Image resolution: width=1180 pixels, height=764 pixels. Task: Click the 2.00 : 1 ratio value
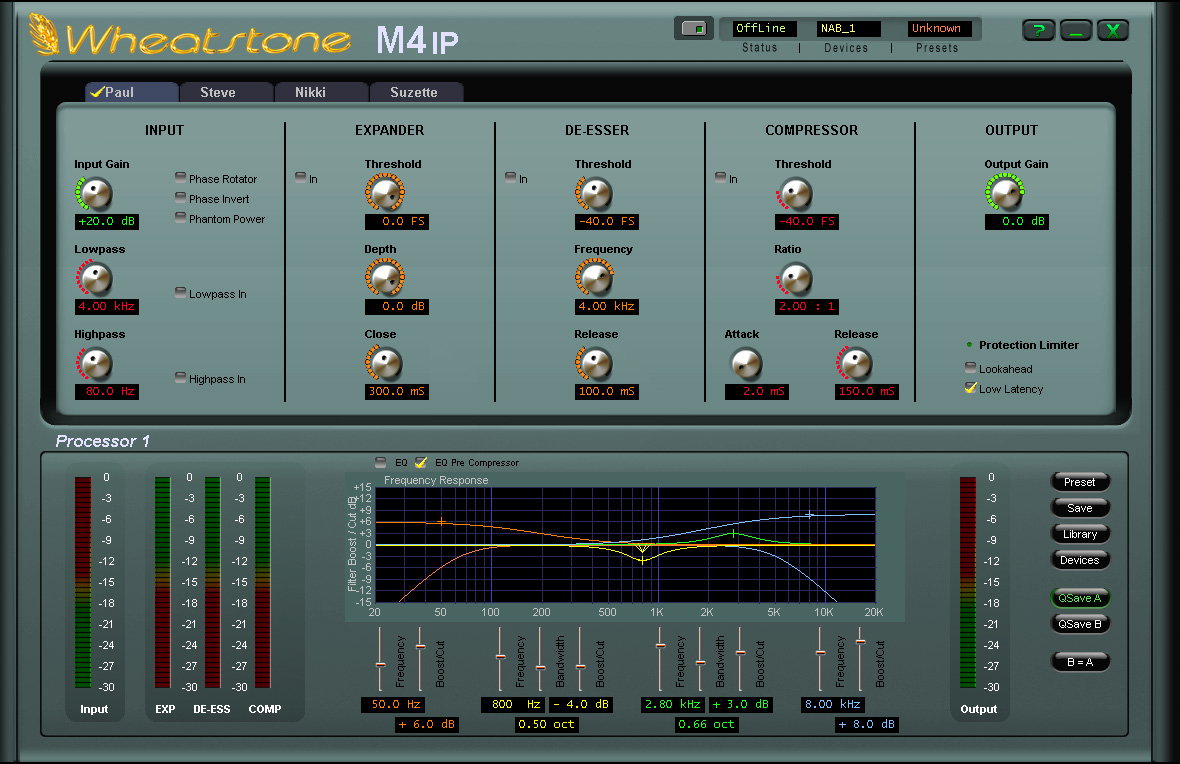click(x=807, y=306)
